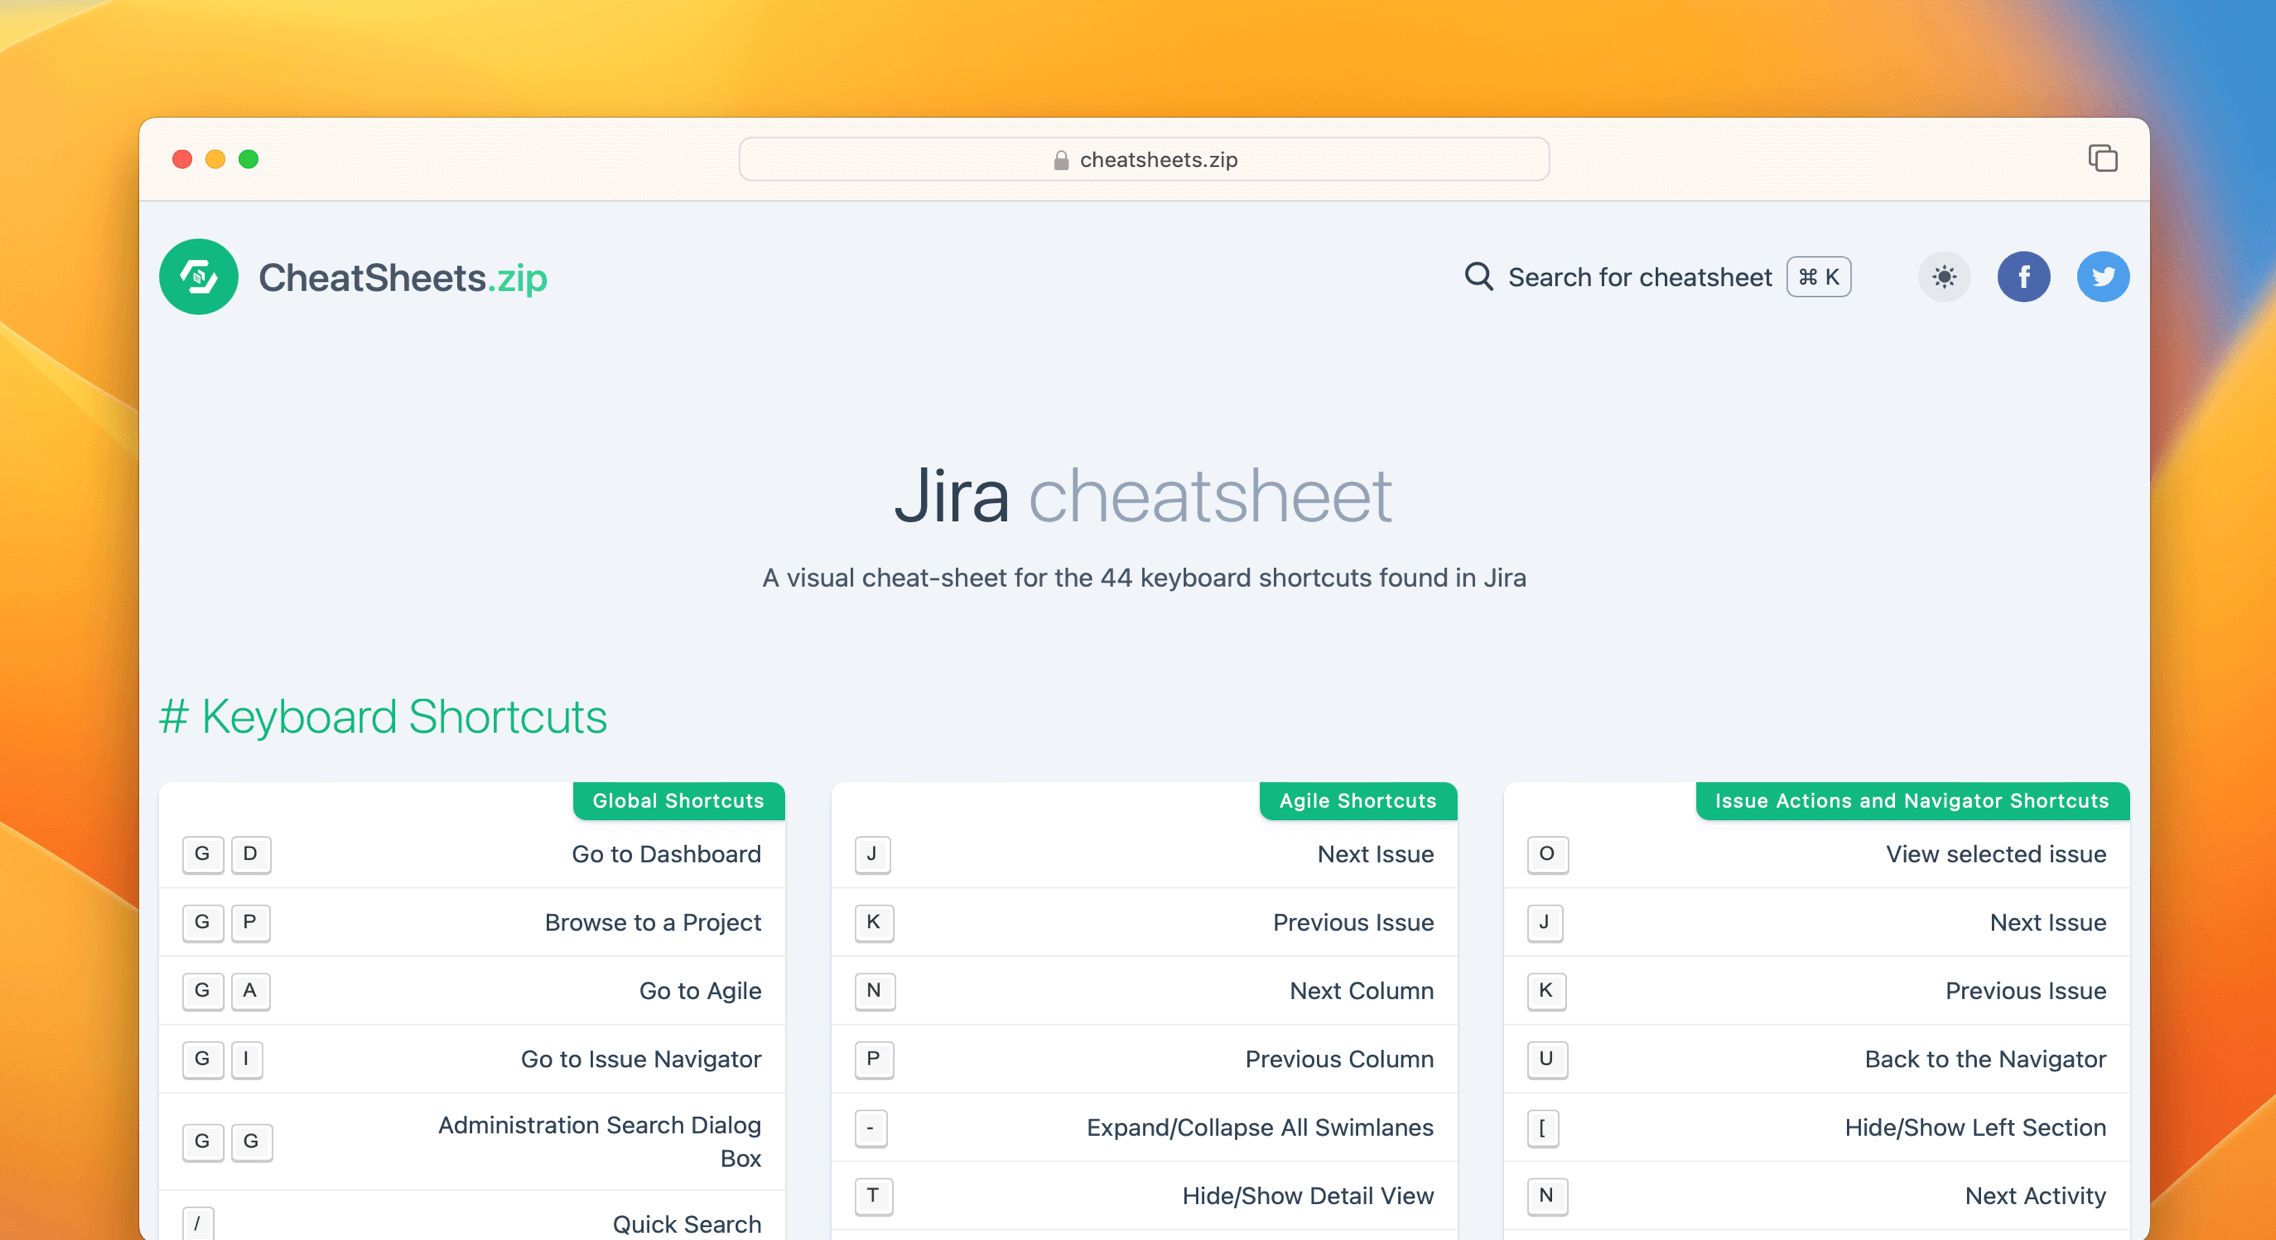This screenshot has width=2276, height=1240.
Task: Select the Issue Actions and Navigator Shortcuts label
Action: point(1911,801)
